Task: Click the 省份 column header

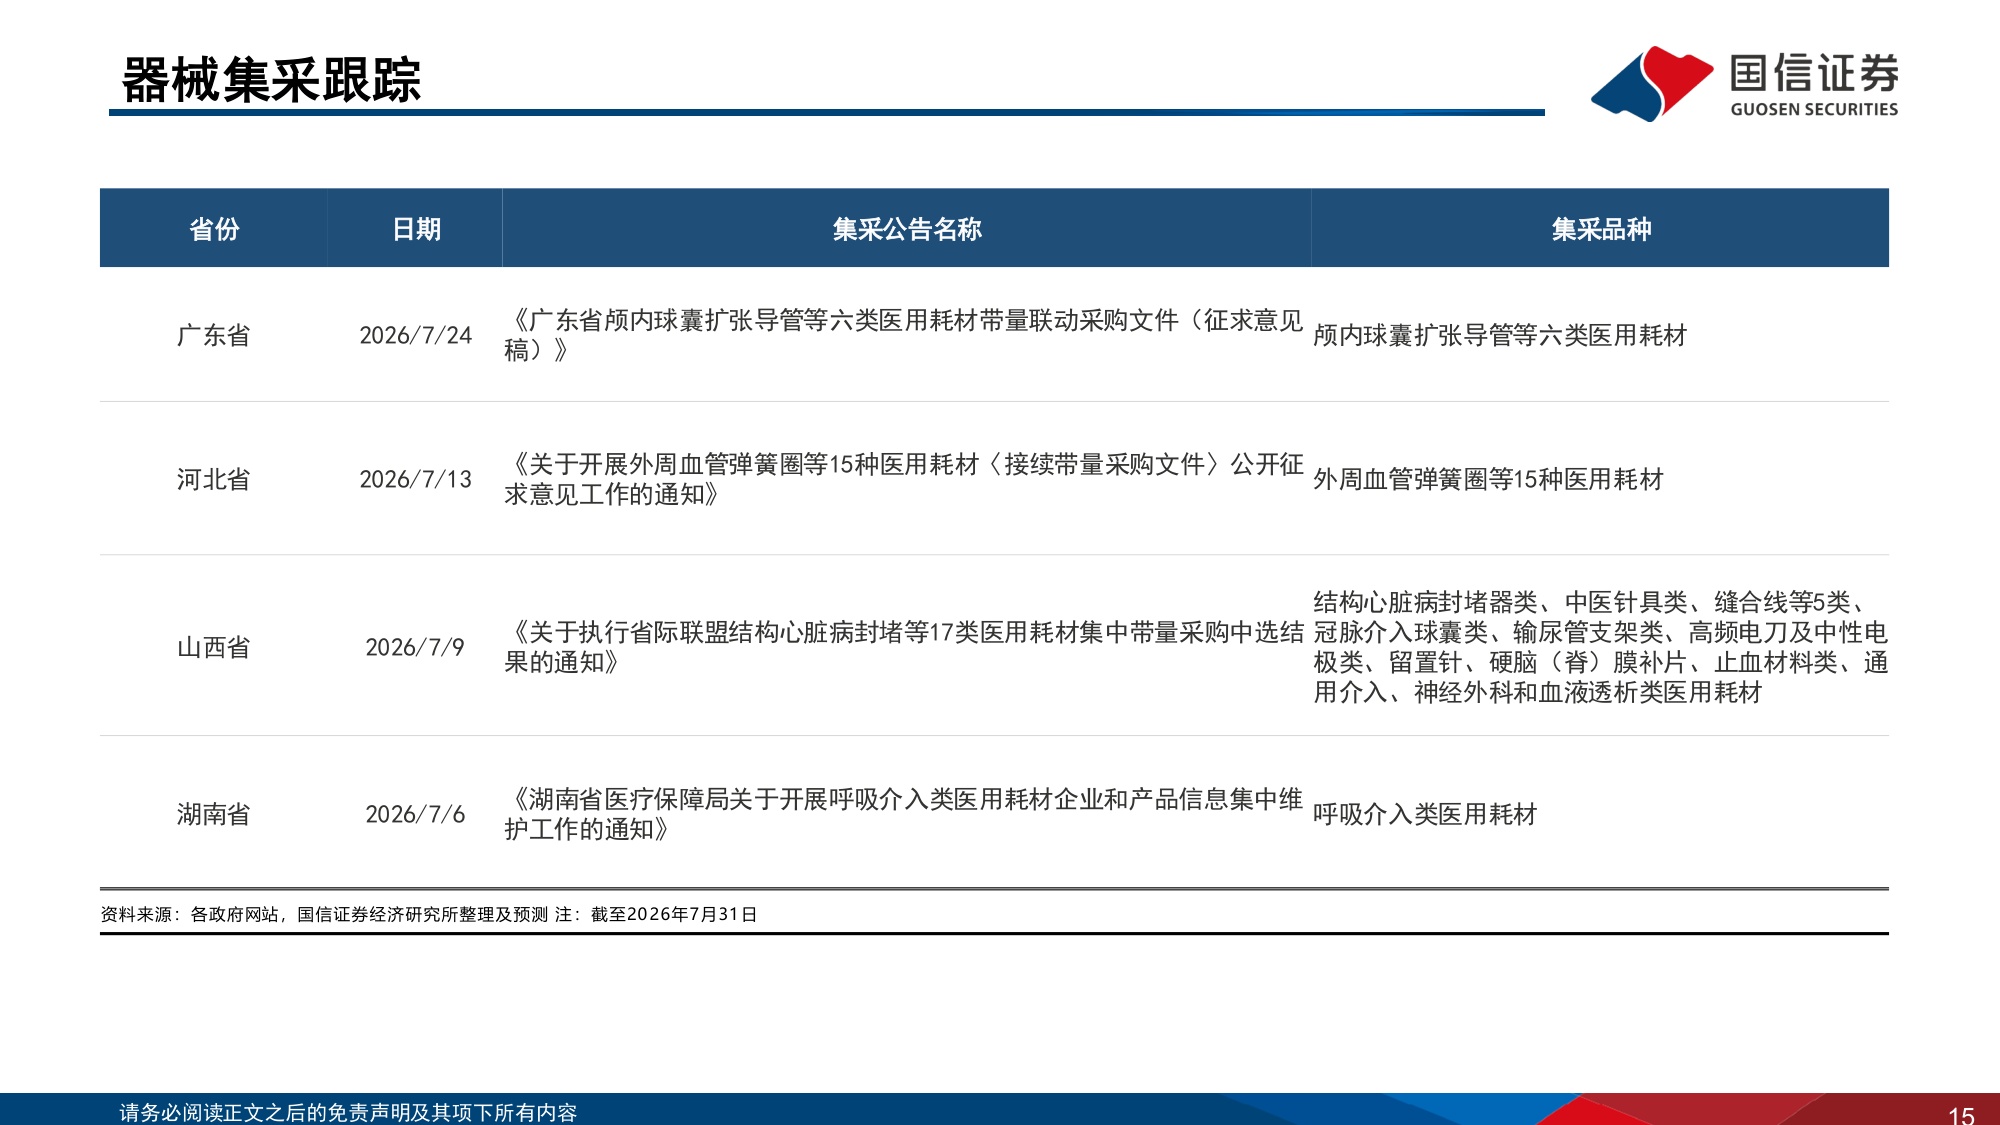Action: point(214,229)
